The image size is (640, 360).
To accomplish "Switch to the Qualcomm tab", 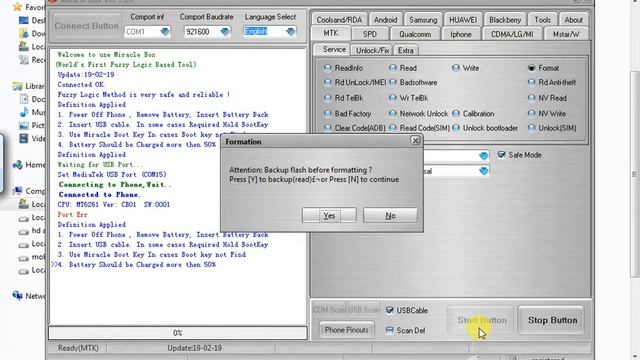I will [x=415, y=34].
